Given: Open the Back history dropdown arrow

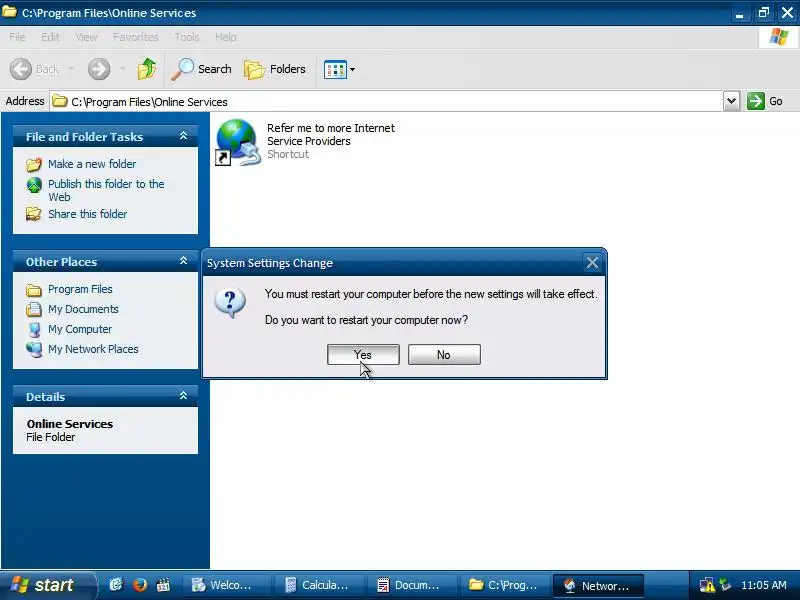Looking at the screenshot, I should [71, 69].
